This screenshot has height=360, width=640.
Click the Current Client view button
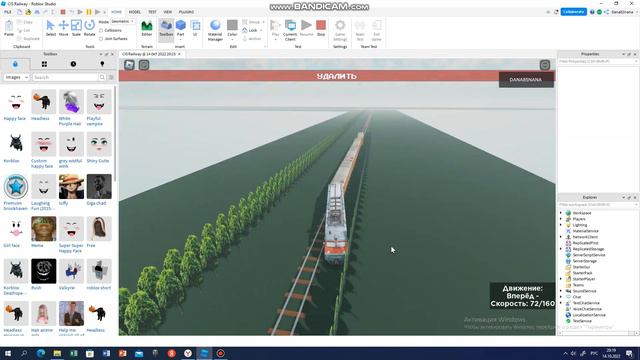(x=290, y=30)
